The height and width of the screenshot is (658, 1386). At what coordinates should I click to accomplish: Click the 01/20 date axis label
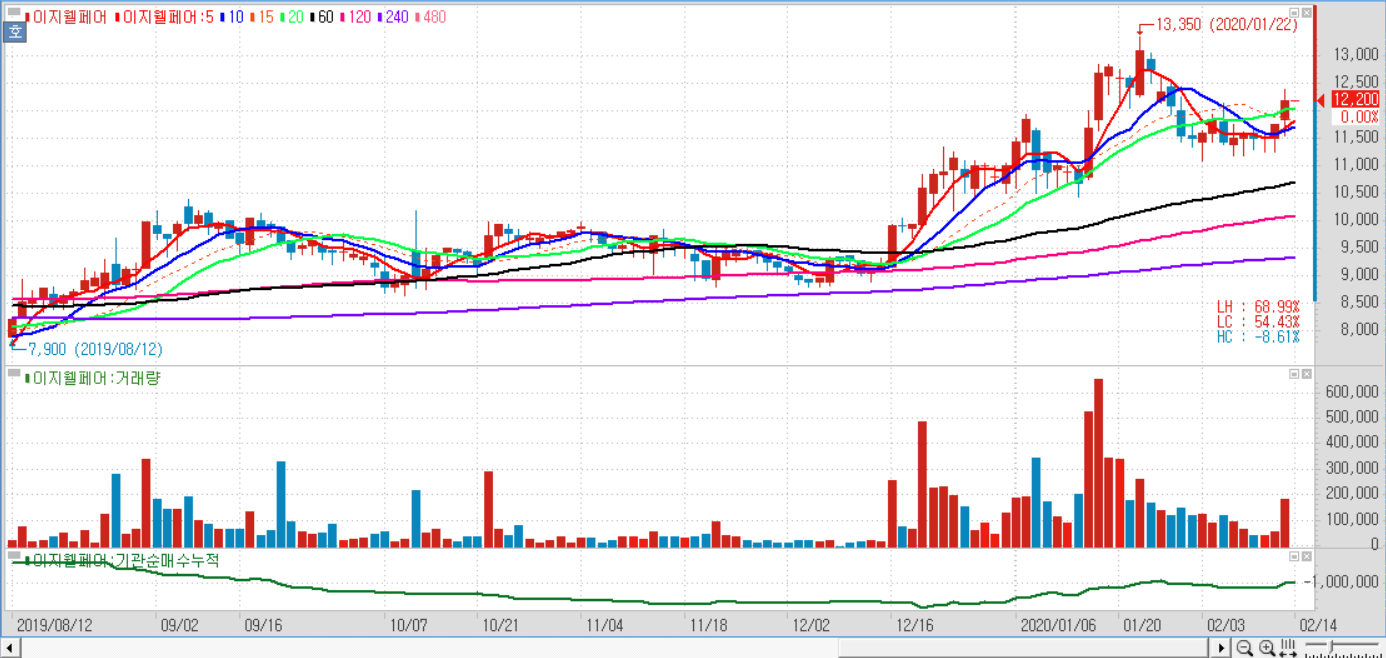coord(1141,625)
